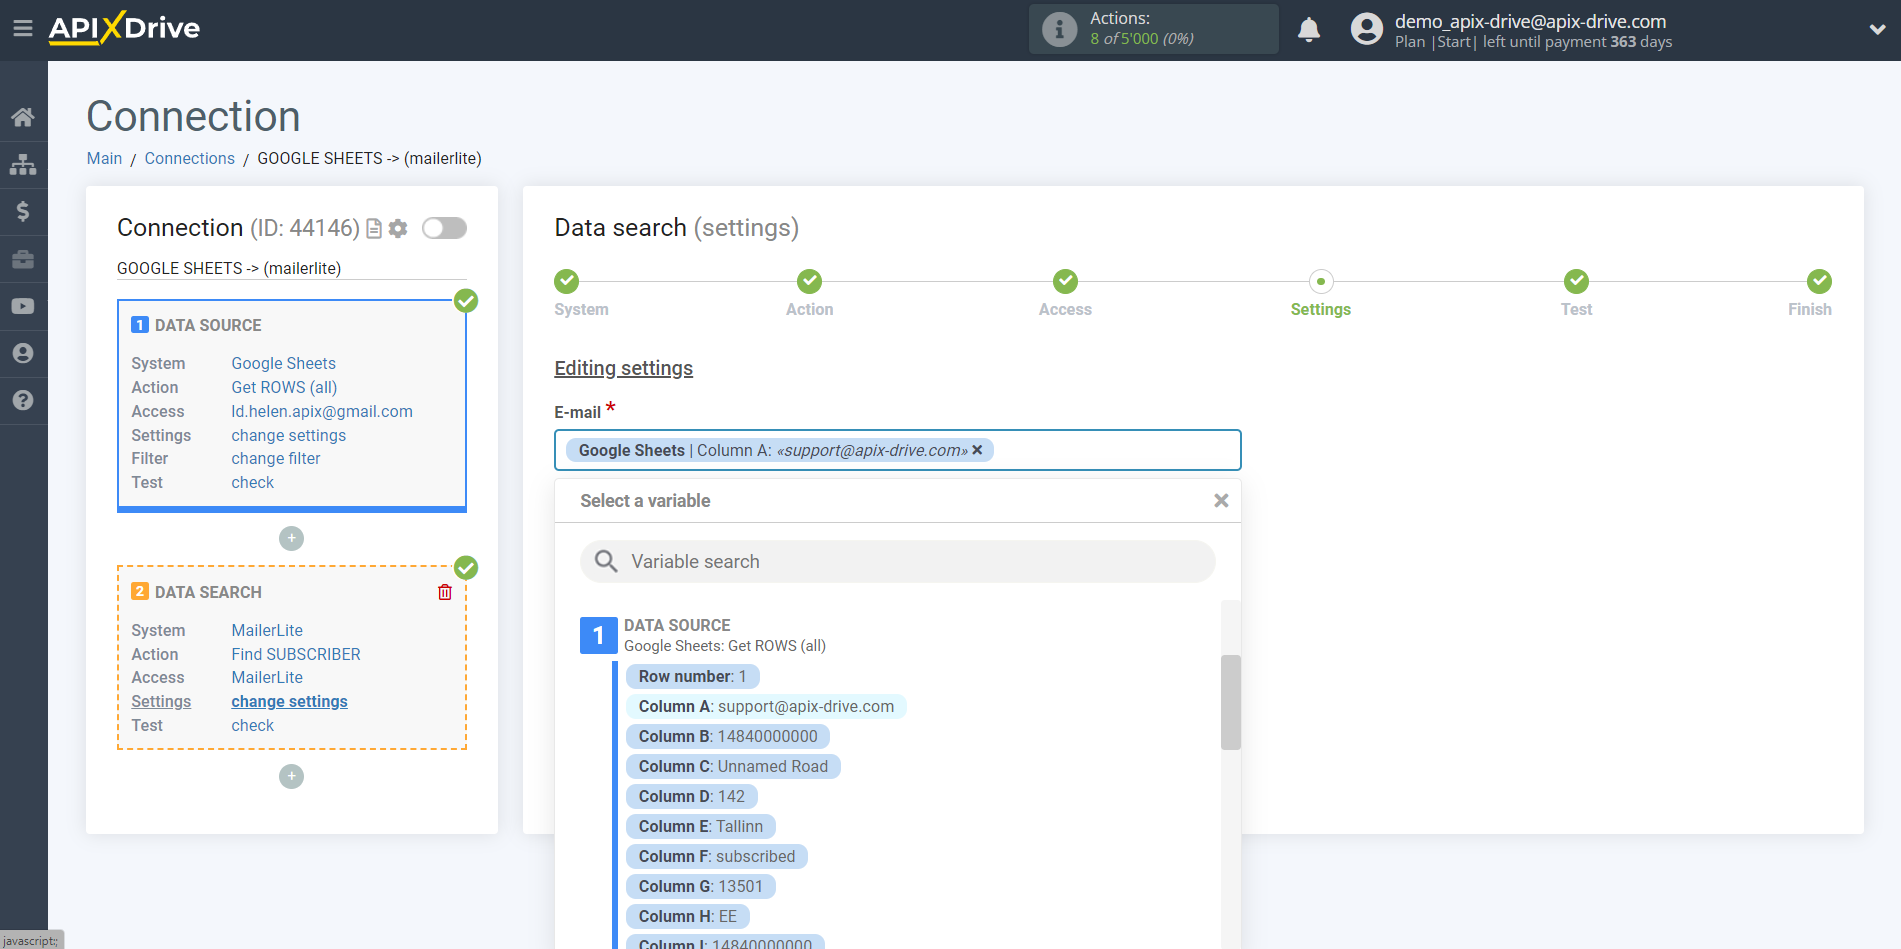The image size is (1901, 949).
Task: Open connection notes document icon
Action: click(x=374, y=229)
